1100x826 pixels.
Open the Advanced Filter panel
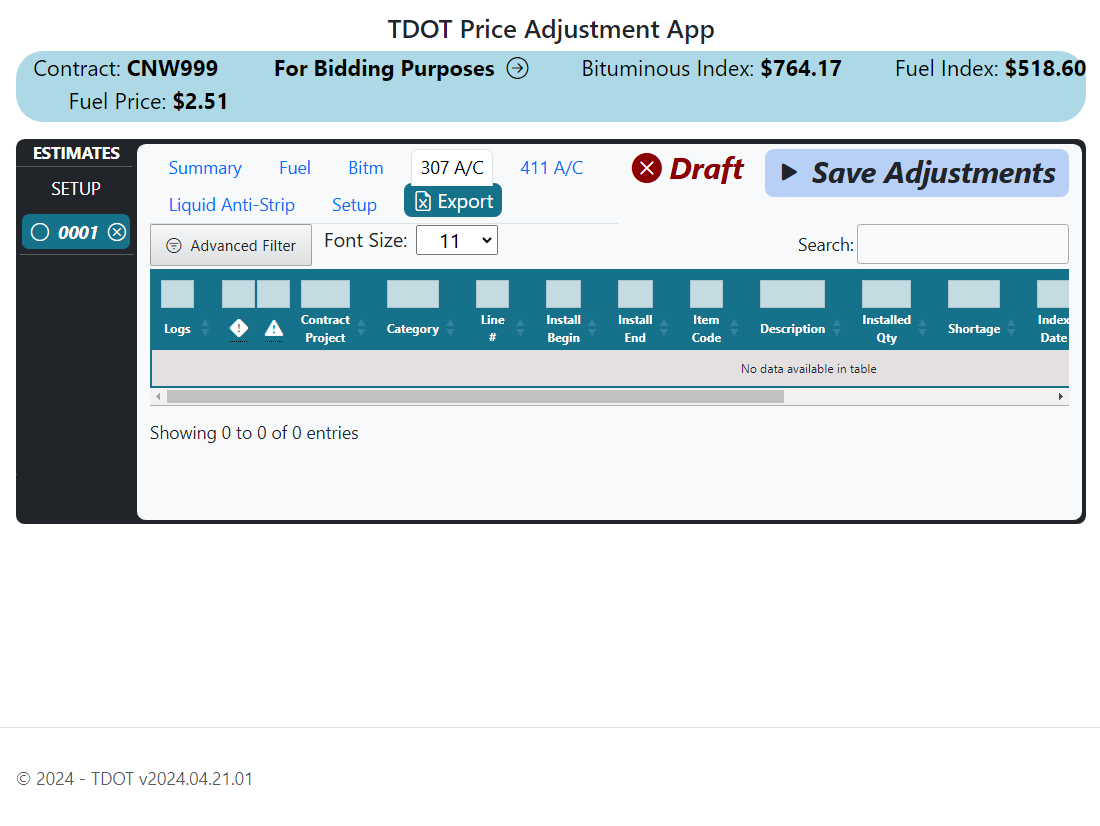[x=231, y=246]
